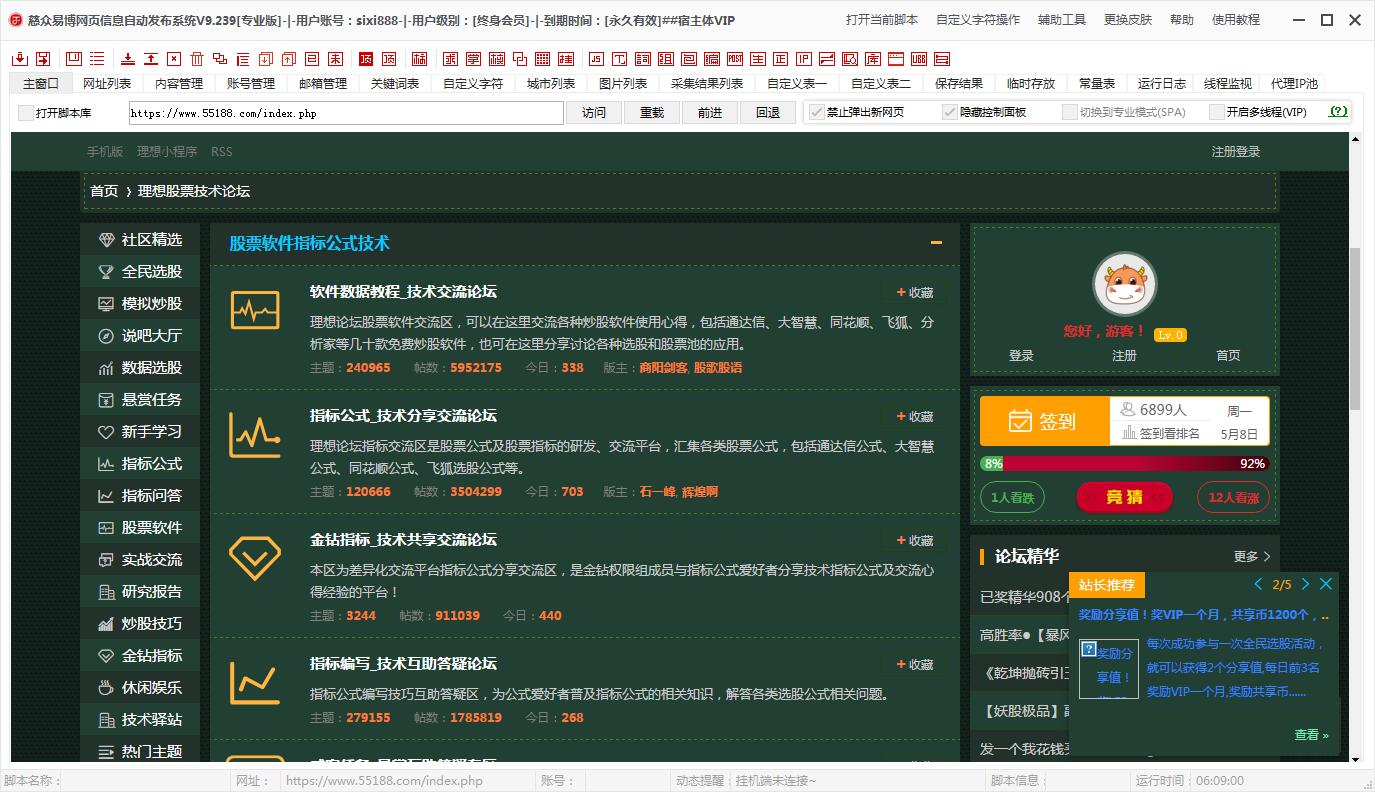Toggle 打开脚本库 checkbox

(26, 113)
